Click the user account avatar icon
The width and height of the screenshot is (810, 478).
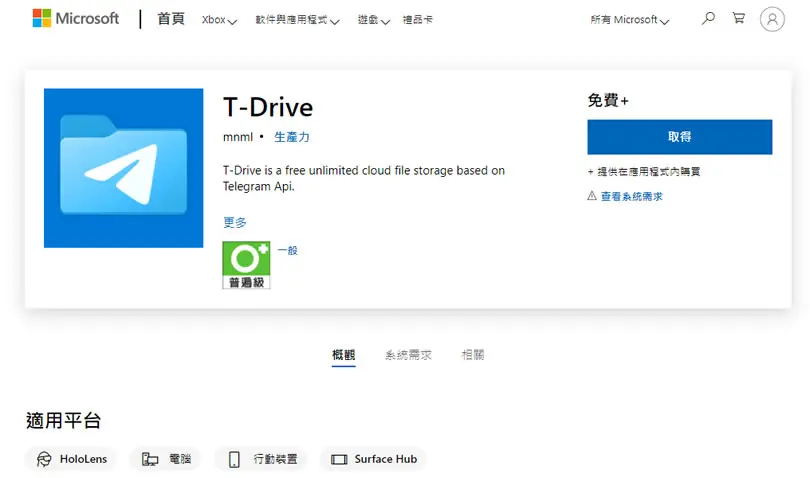coord(772,19)
